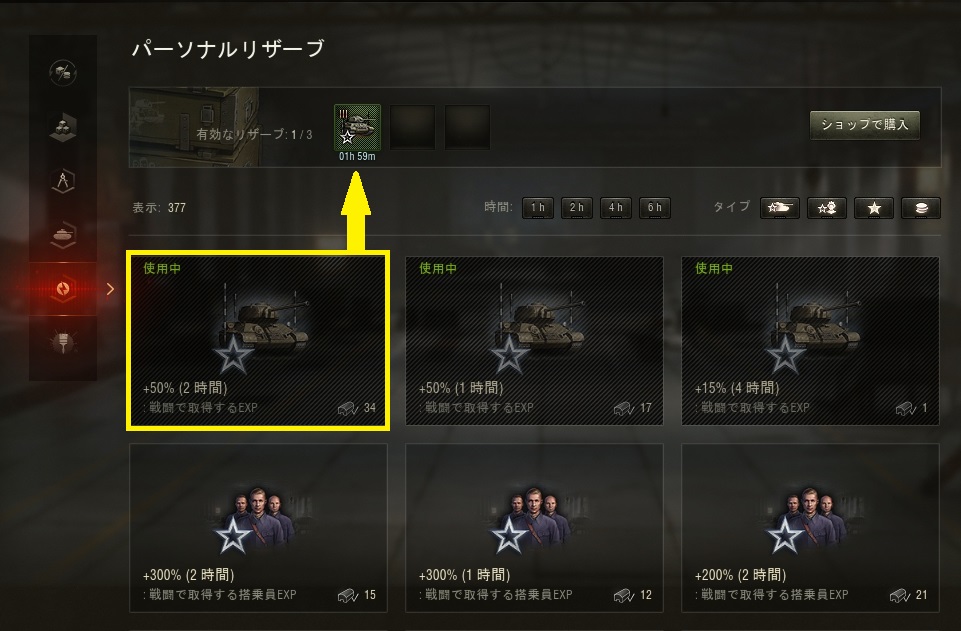
Task: Select +50% (2 時間) battle EXP reserve card
Action: pyautogui.click(x=258, y=341)
